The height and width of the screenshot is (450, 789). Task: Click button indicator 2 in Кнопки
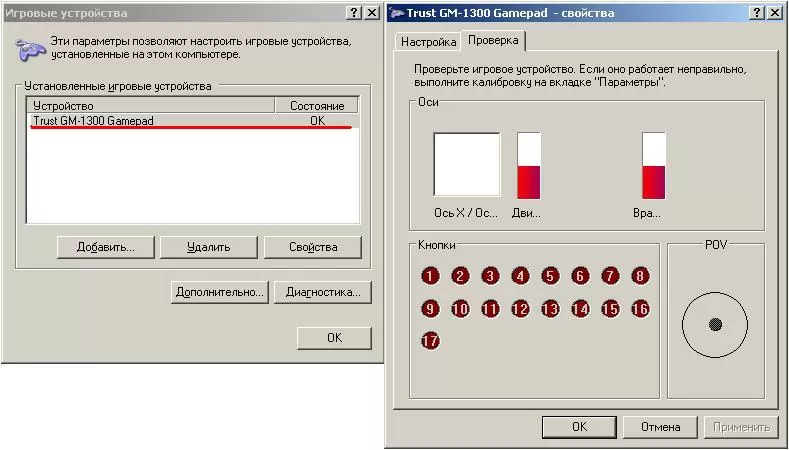460,276
